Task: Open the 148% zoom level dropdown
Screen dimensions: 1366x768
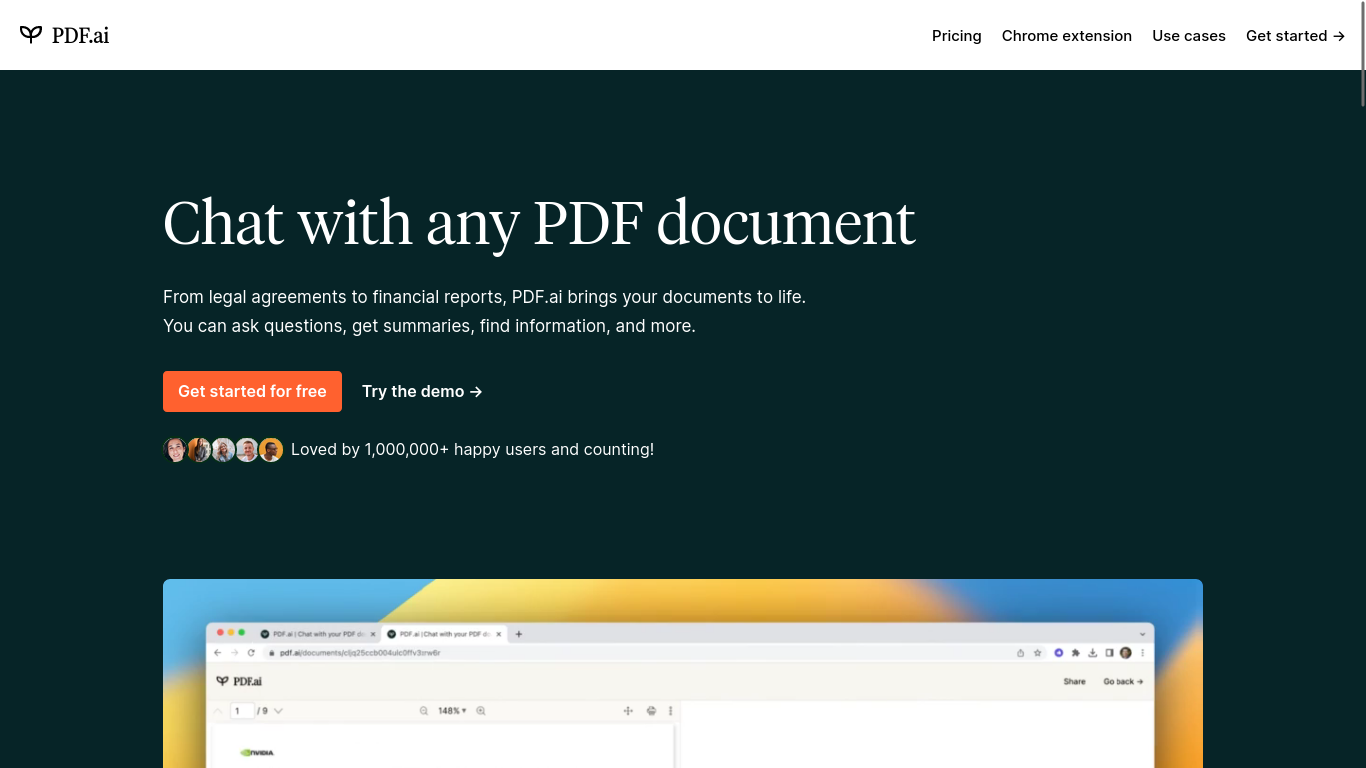Action: (x=452, y=711)
